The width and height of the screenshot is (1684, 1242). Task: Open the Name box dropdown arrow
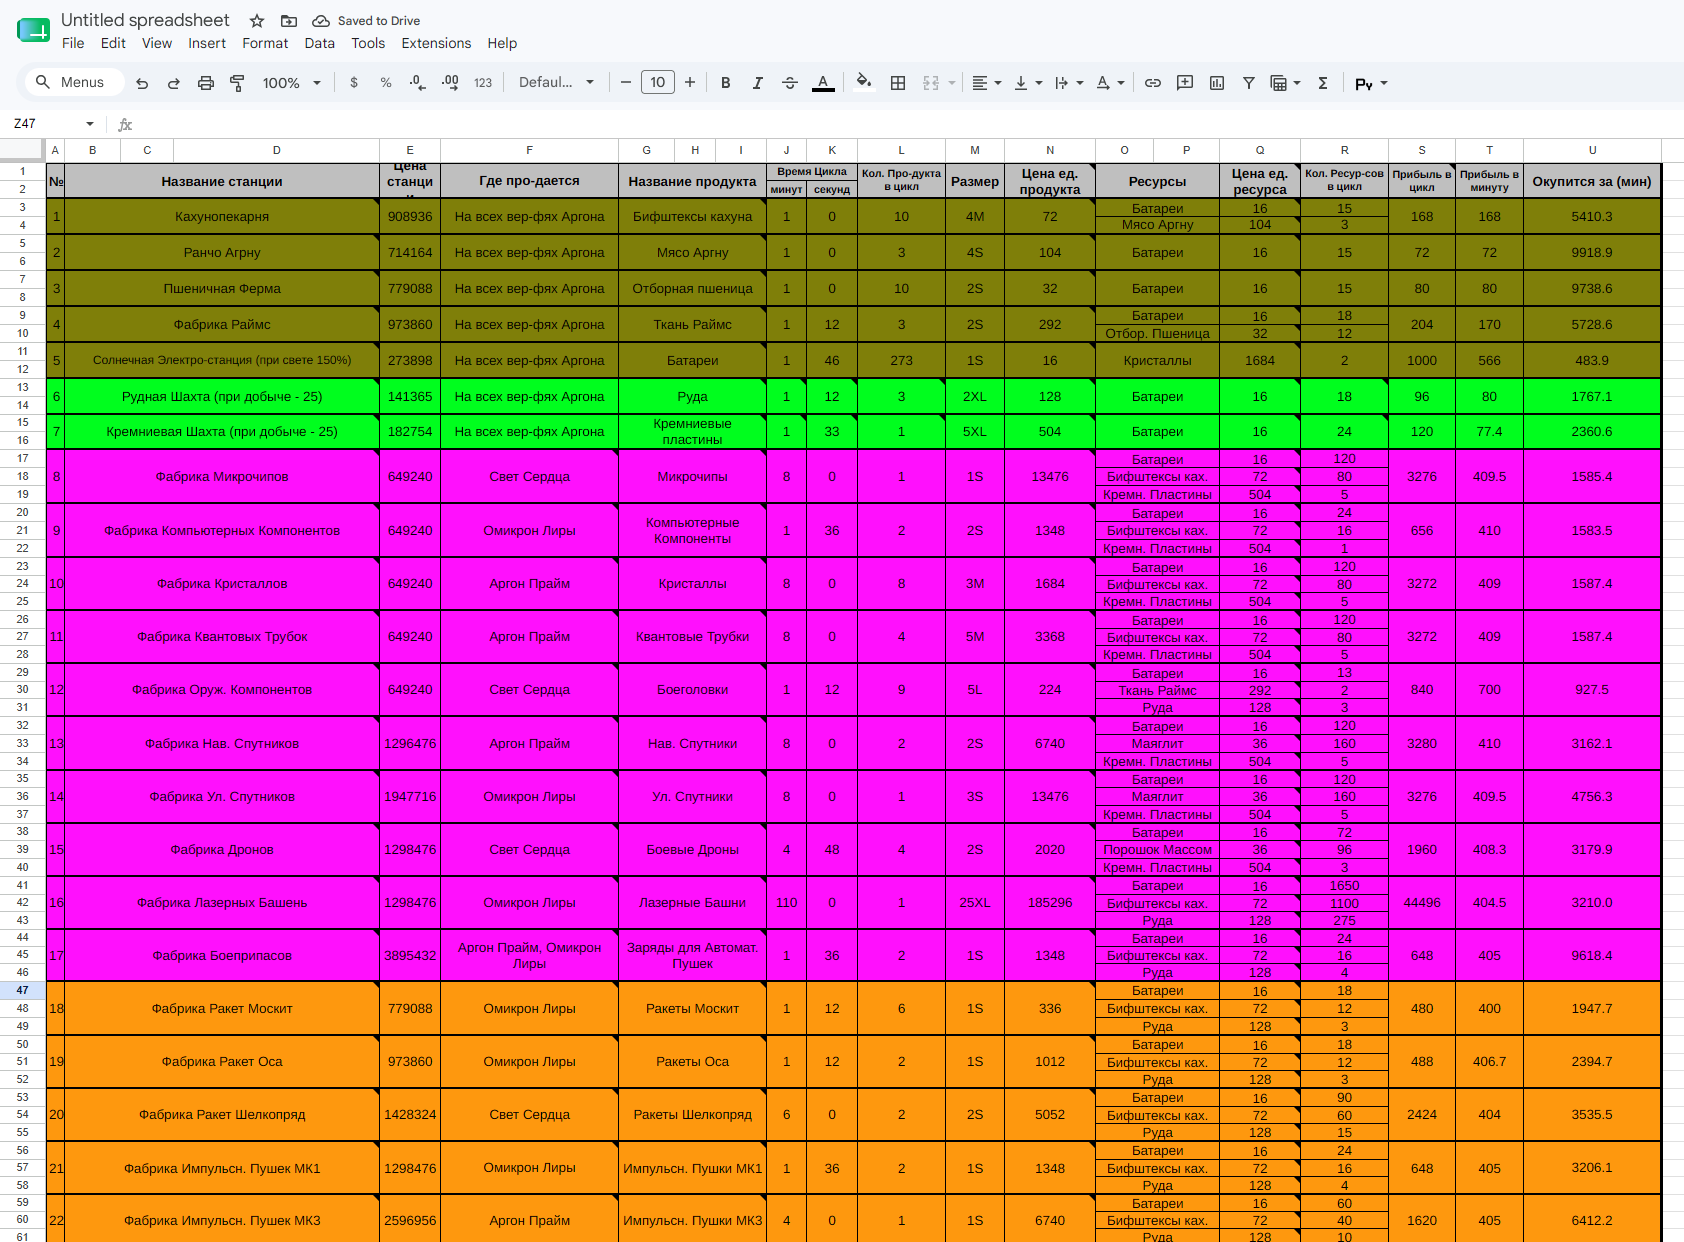coord(90,124)
